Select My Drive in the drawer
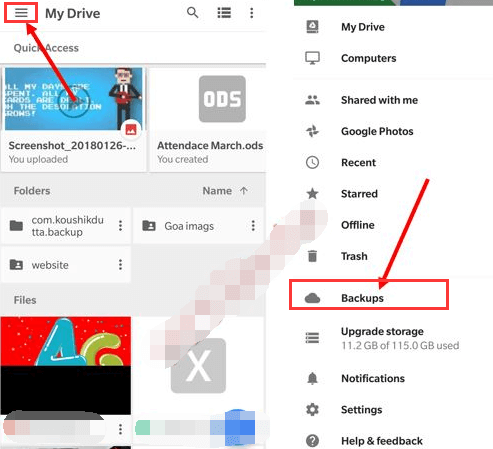 363,27
